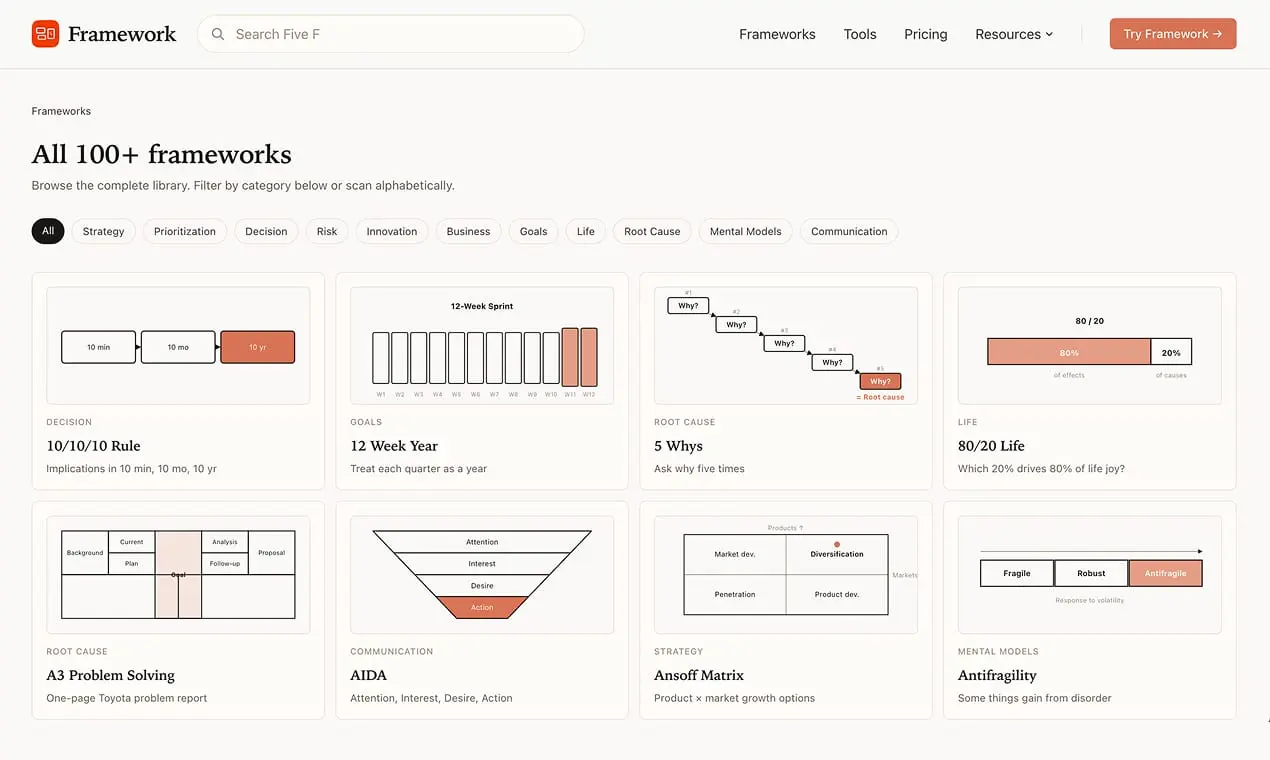The width and height of the screenshot is (1270, 760).
Task: Click 'Ask why five times' description
Action: click(699, 468)
